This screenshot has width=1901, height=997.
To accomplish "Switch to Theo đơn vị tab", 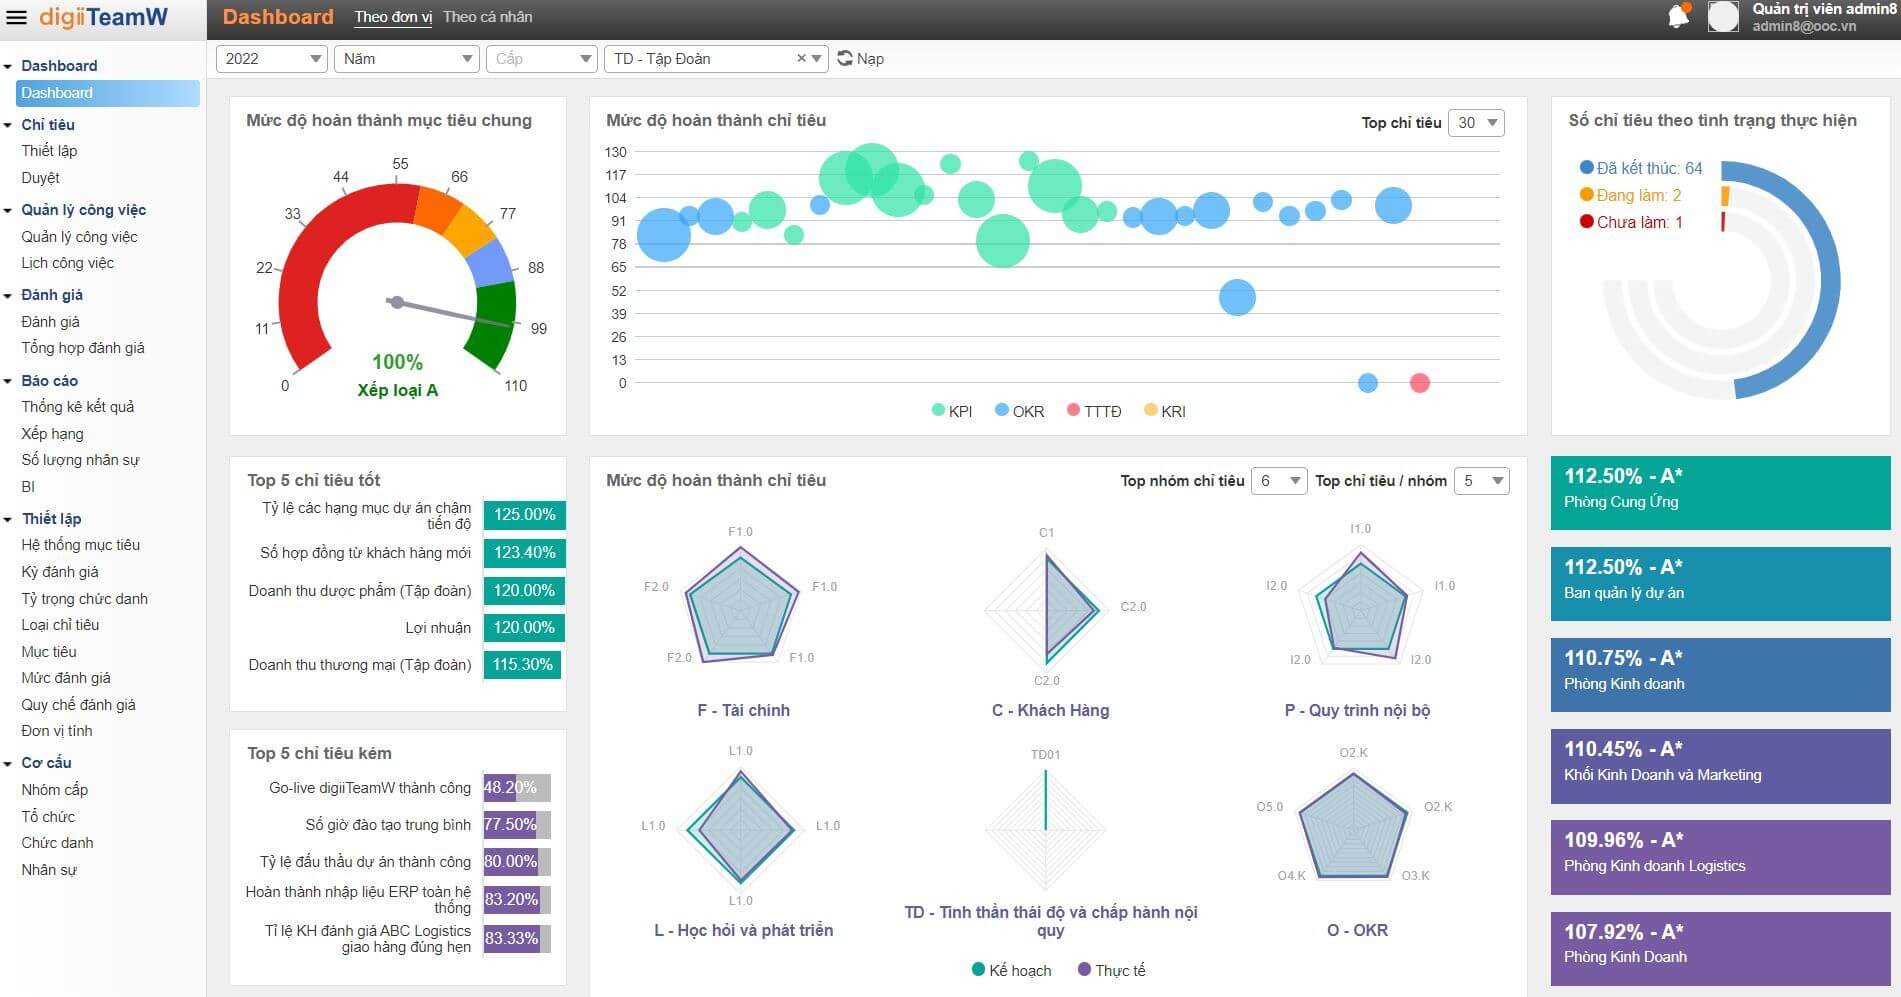I will click(x=393, y=17).
